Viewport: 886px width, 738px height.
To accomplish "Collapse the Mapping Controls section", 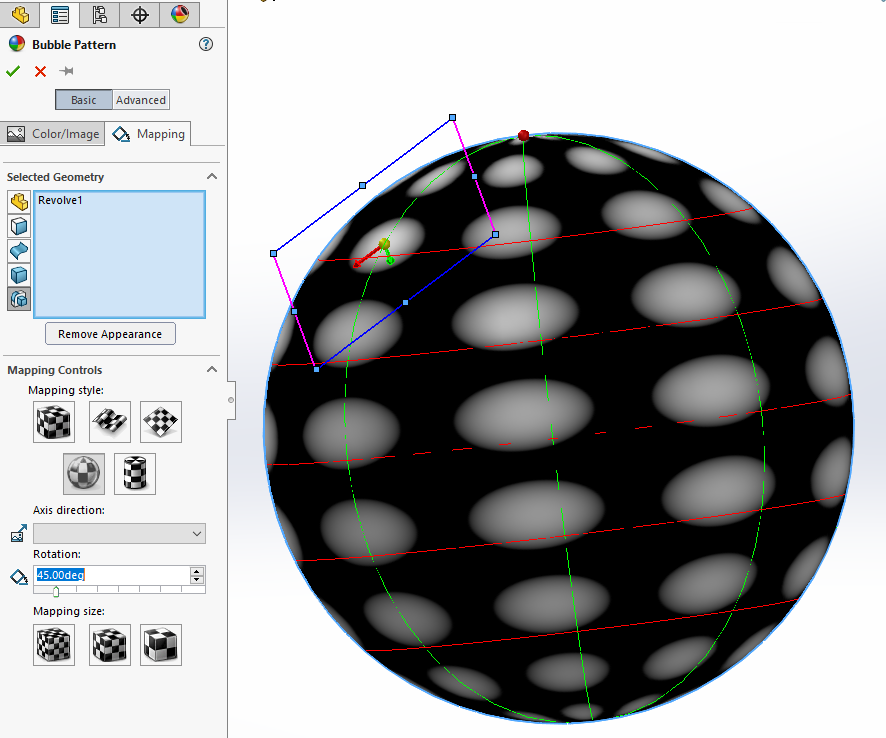I will point(211,370).
